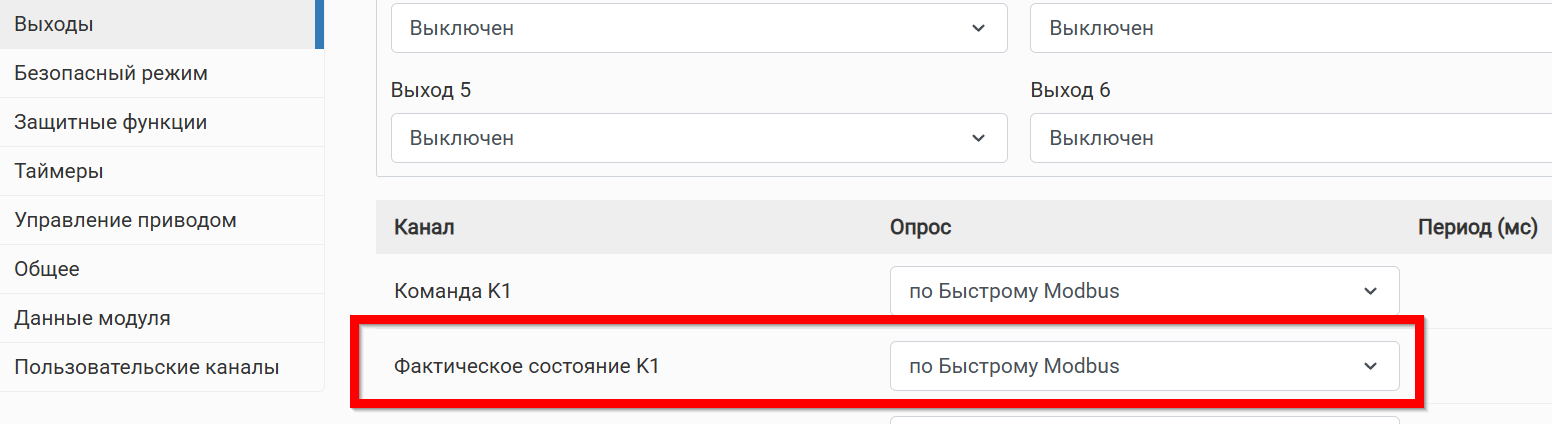Click the chevron in Выход 5 dropdown
The height and width of the screenshot is (424, 1552).
coord(978,138)
